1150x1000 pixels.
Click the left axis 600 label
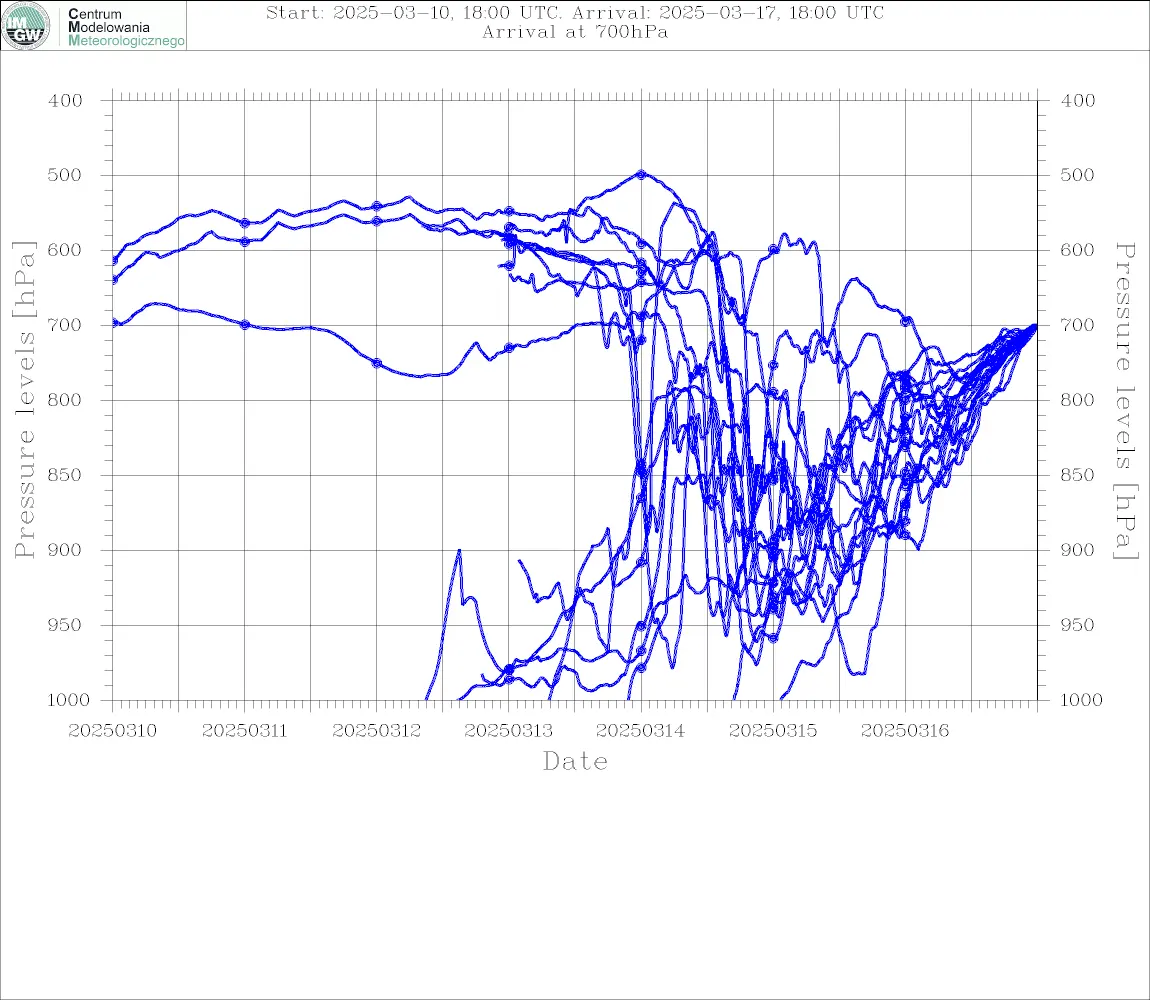(65, 250)
